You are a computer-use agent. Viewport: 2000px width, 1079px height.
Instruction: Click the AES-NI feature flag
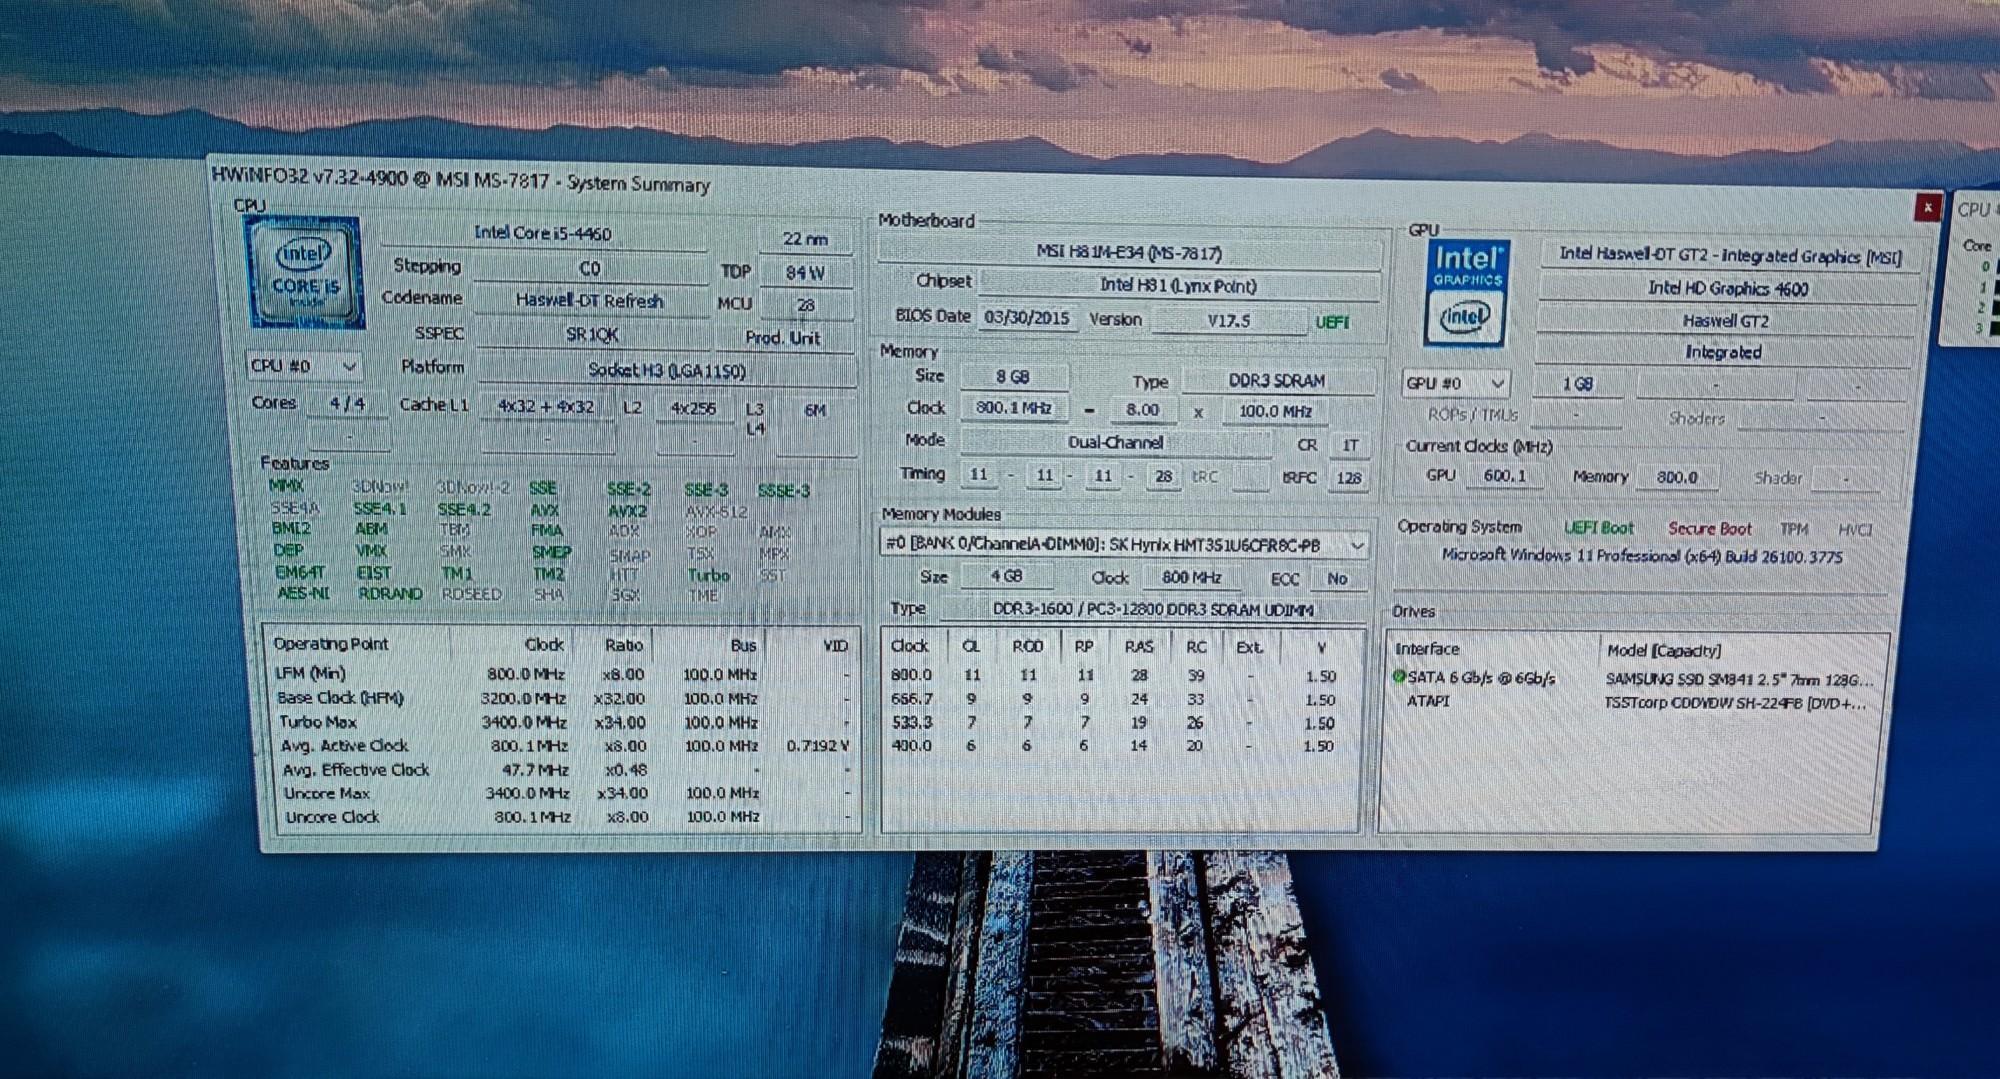pos(303,593)
